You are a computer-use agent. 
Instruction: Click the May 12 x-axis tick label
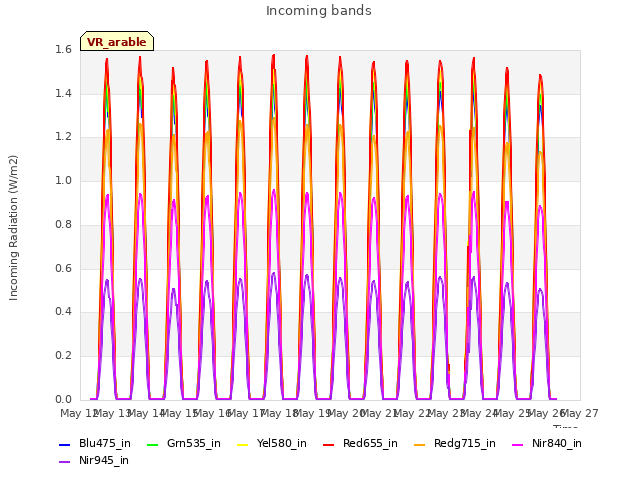(x=78, y=413)
